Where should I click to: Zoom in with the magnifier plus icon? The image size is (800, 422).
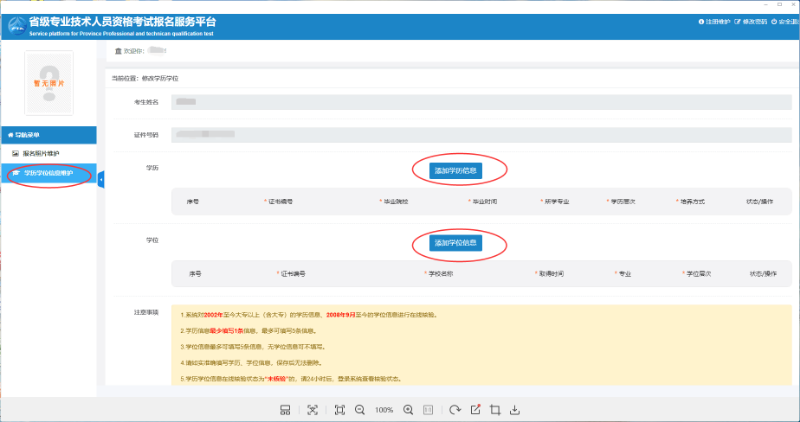408,410
